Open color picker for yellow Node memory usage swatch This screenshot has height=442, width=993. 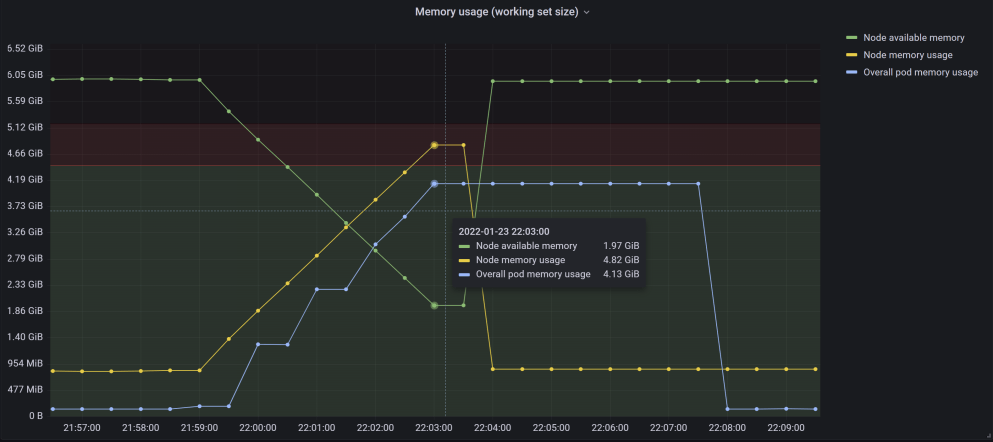(852, 55)
